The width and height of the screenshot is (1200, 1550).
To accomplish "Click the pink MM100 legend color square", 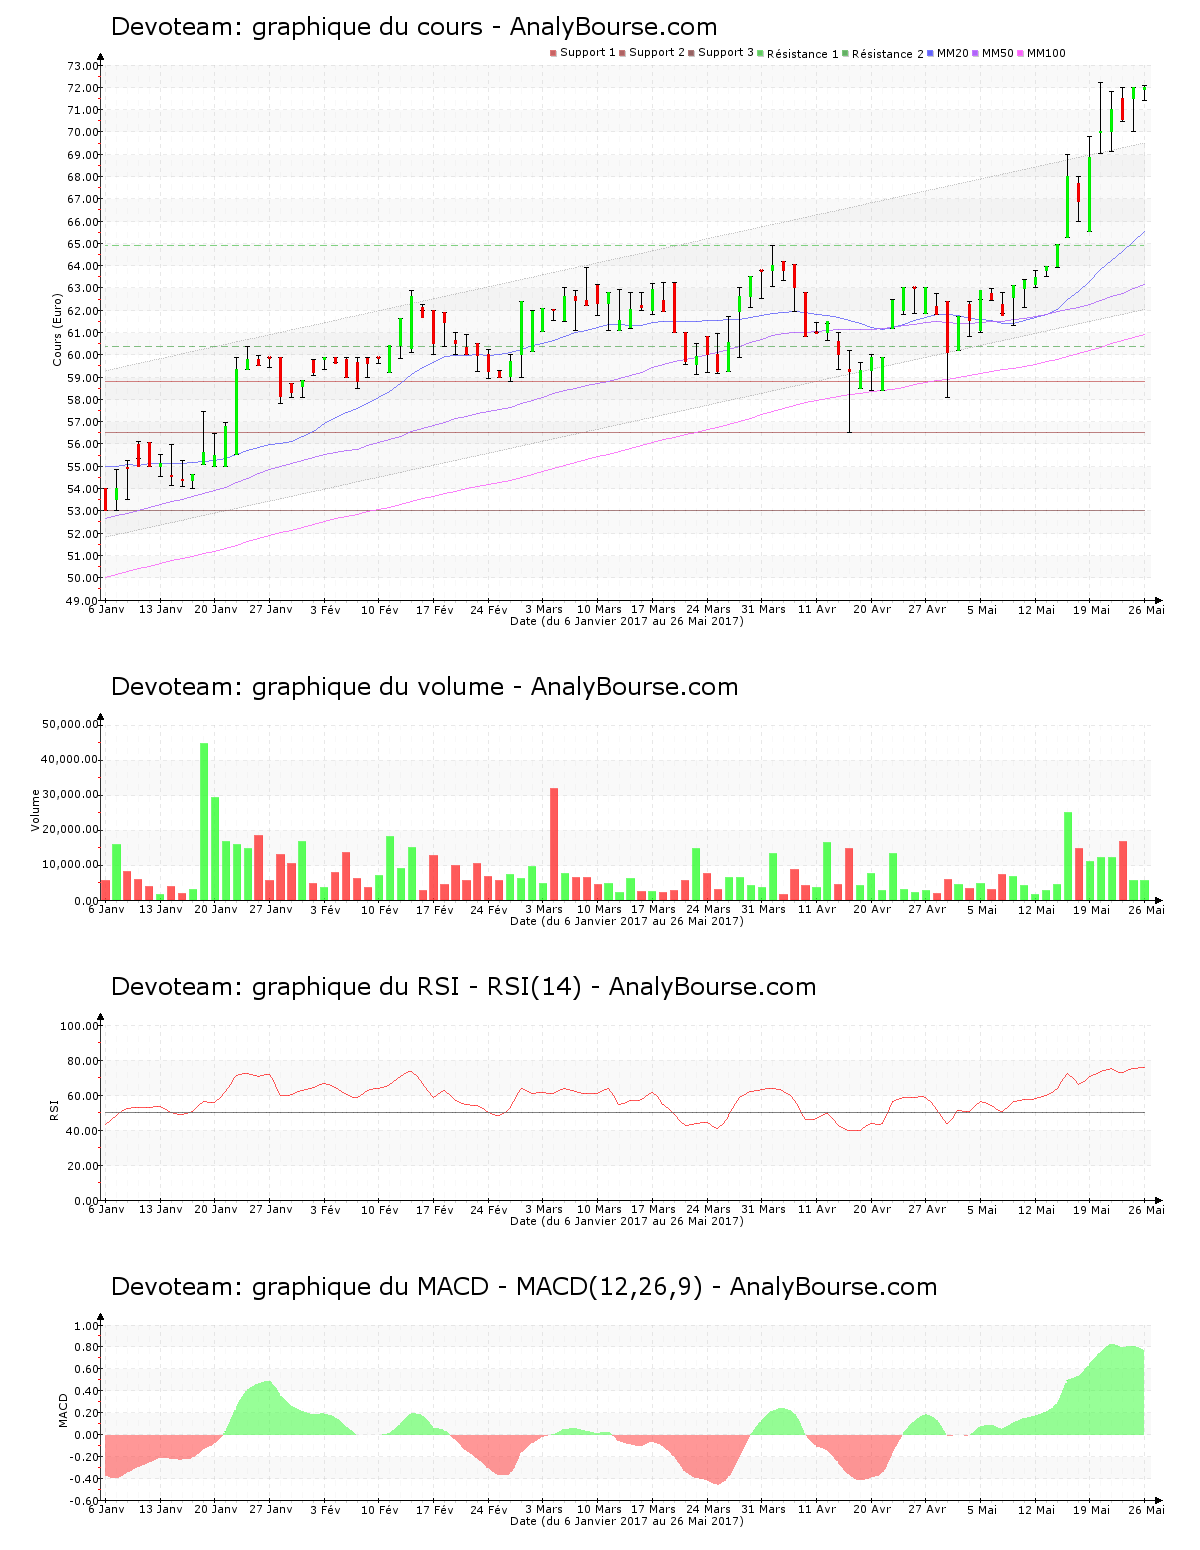I will pos(1020,54).
